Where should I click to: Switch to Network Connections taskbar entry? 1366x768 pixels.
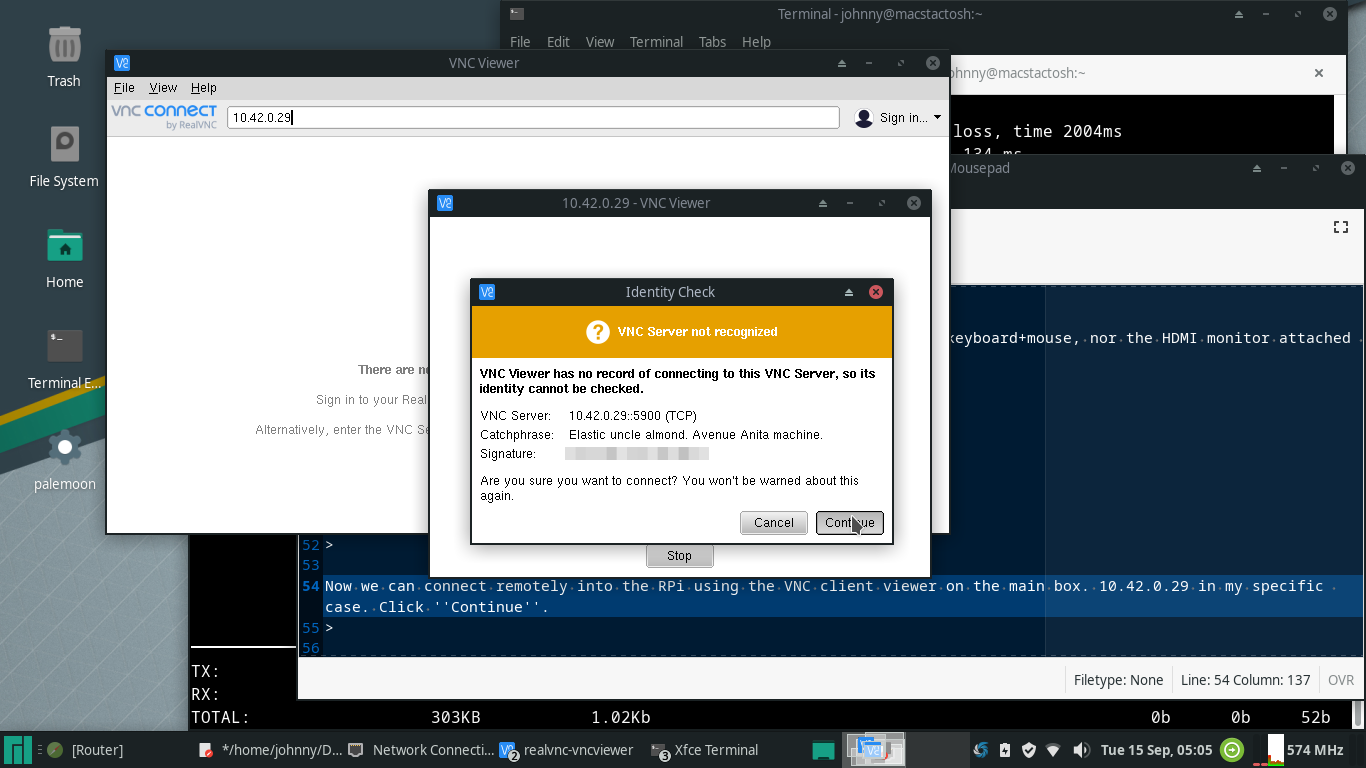point(421,750)
